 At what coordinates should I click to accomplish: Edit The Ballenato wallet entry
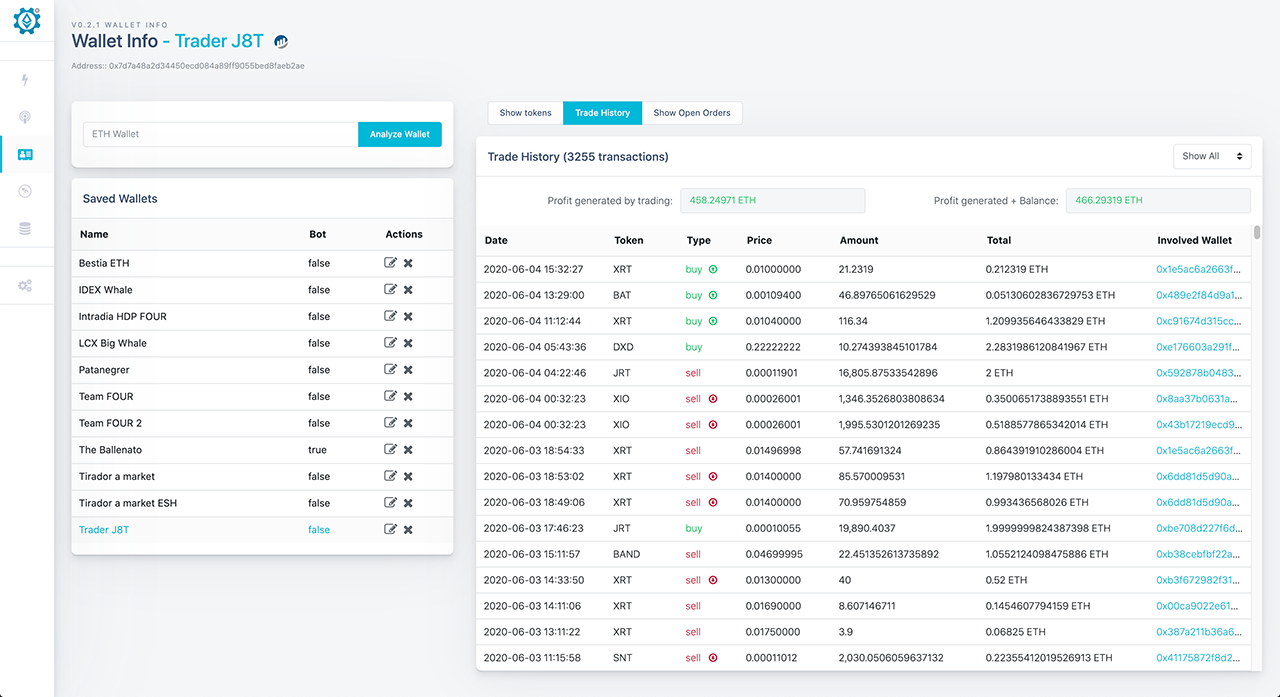pos(390,450)
